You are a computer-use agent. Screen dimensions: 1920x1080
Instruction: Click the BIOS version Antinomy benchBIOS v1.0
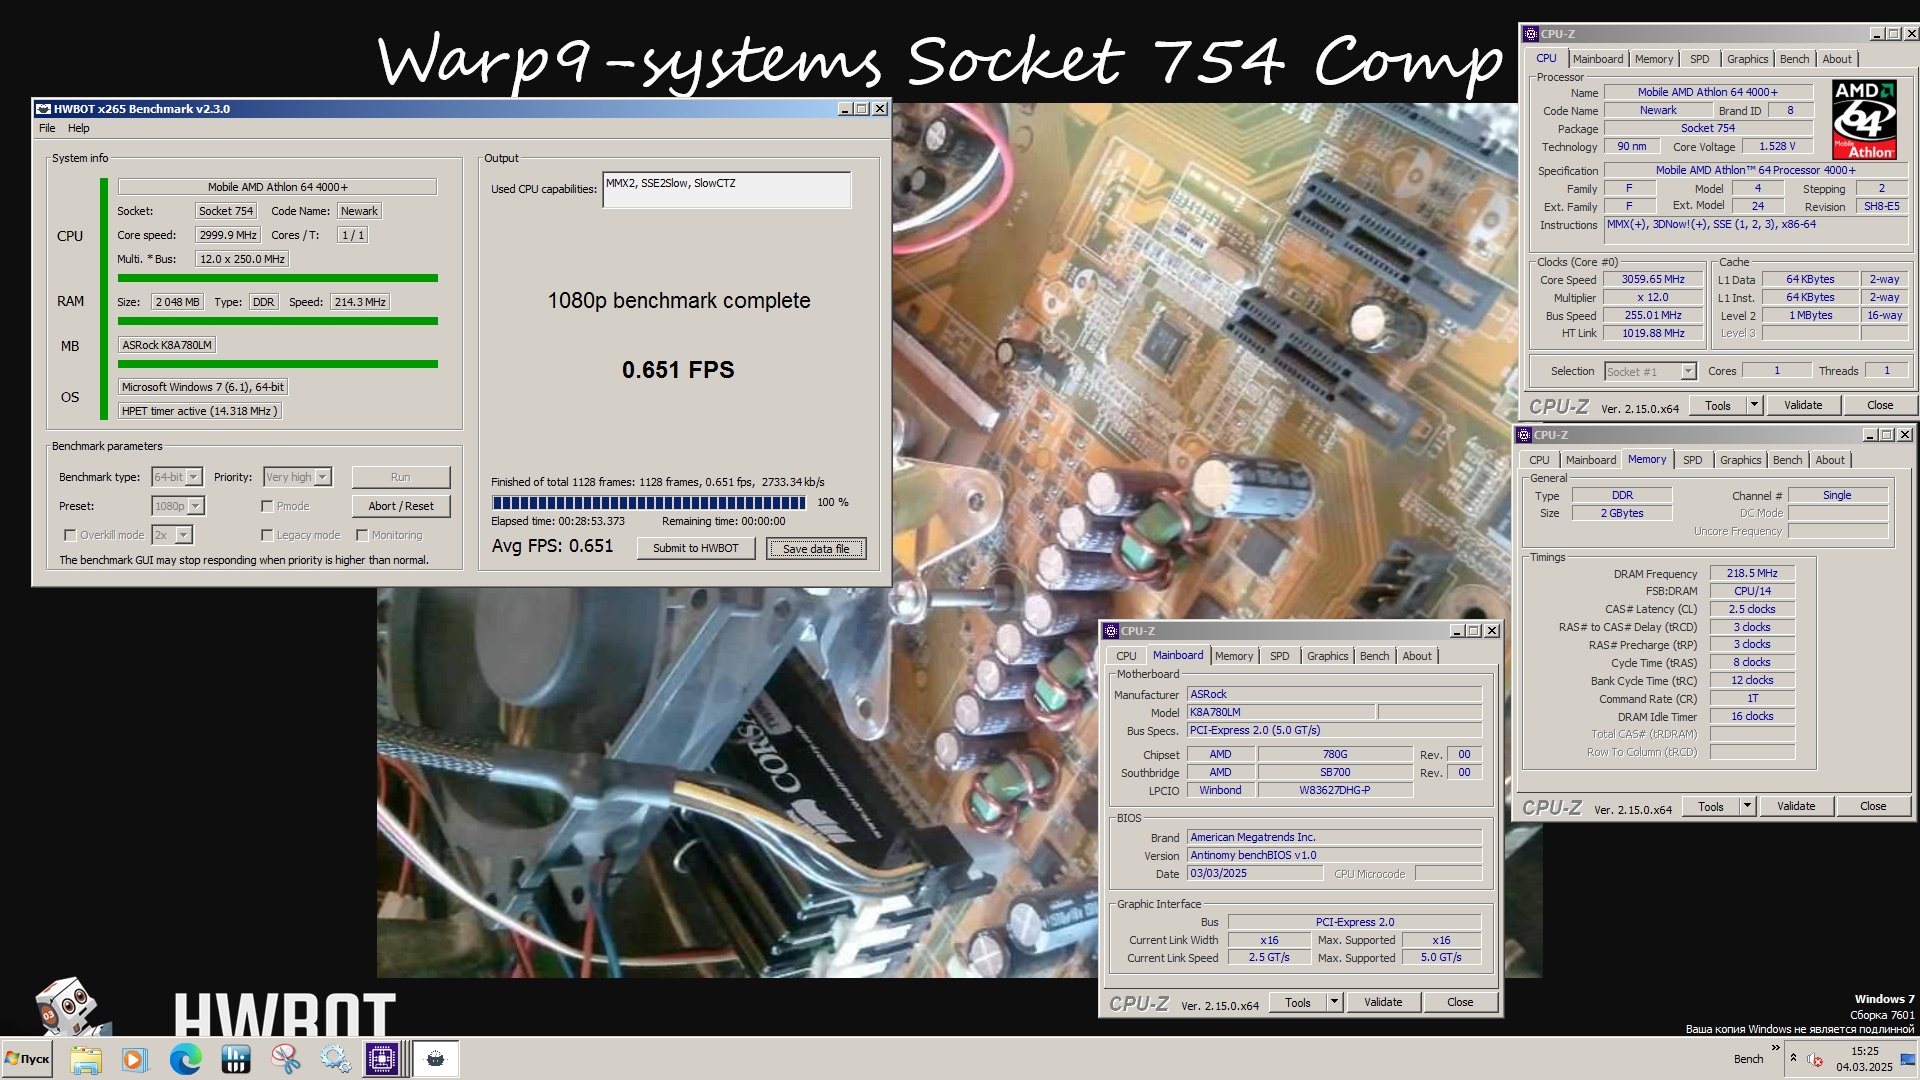pos(1334,855)
